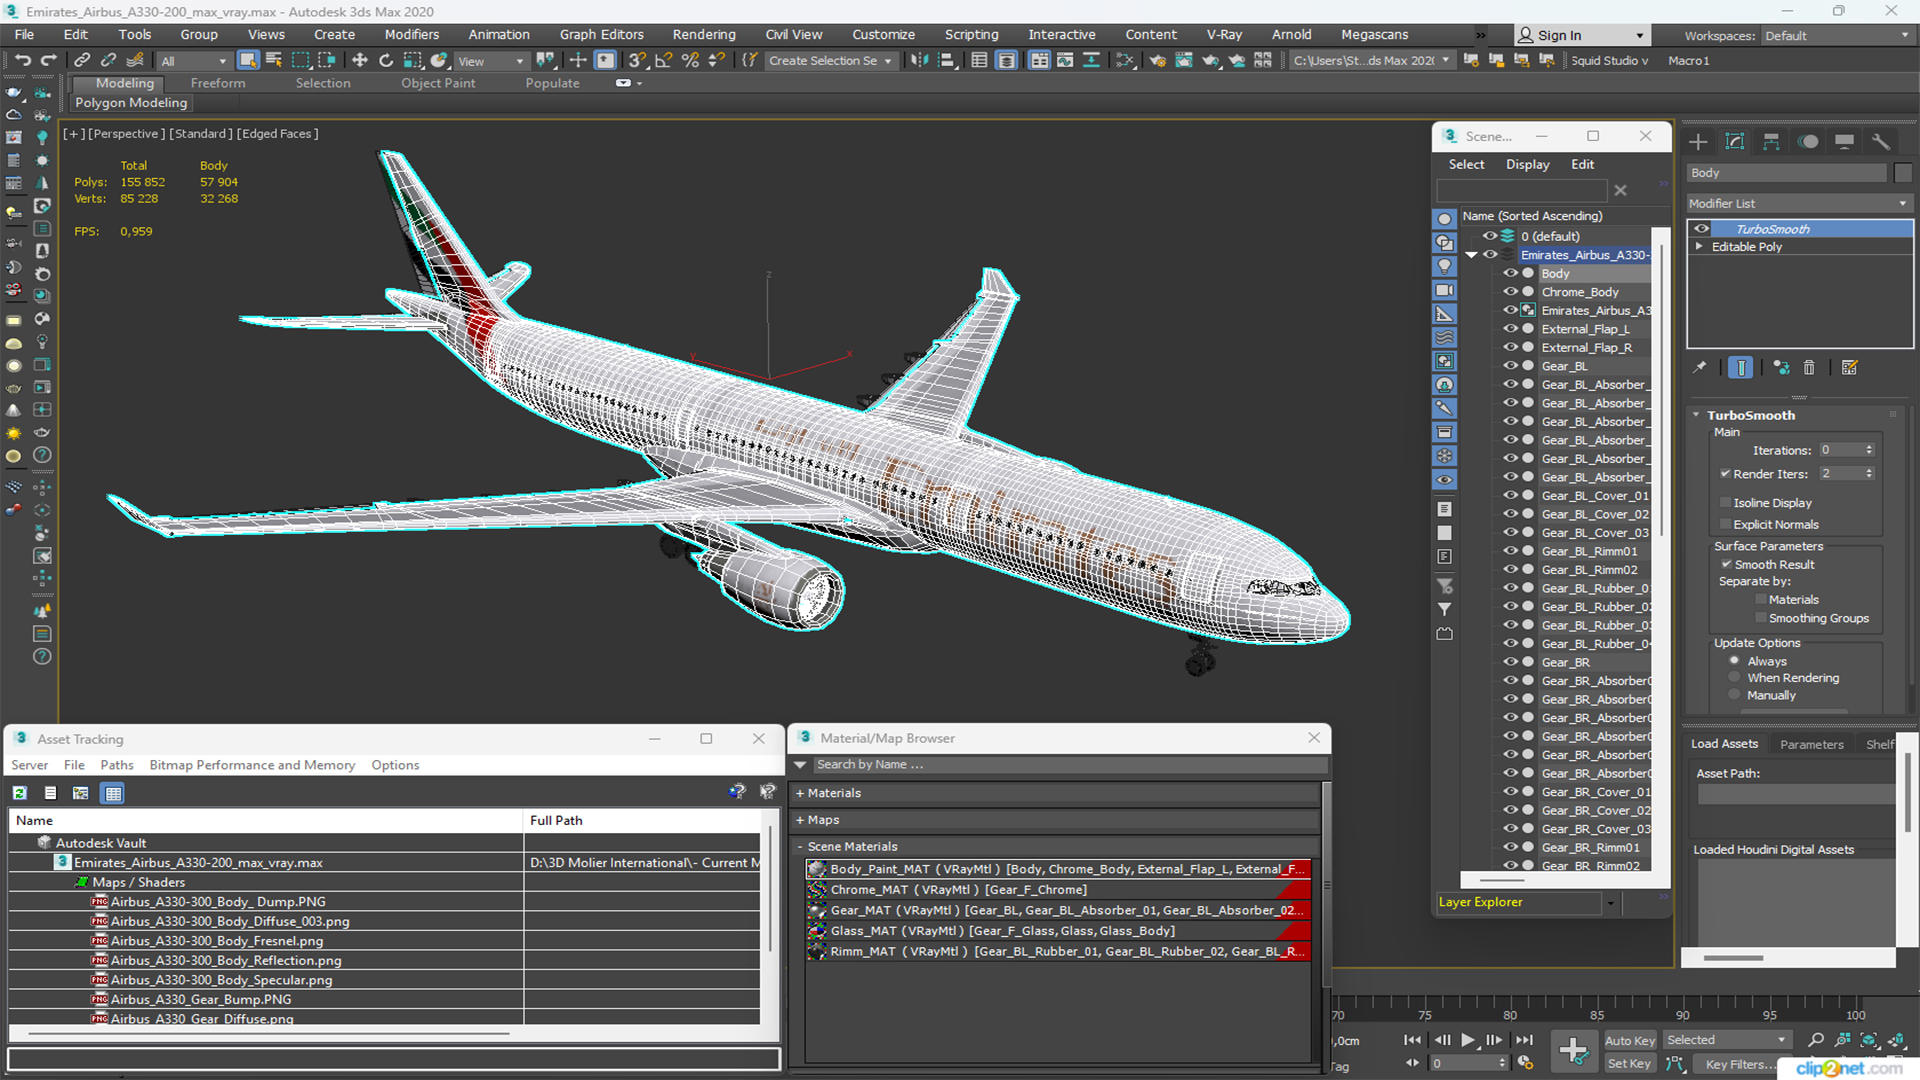This screenshot has width=1920, height=1080.
Task: Open selection filter All dropdown
Action: 193,61
